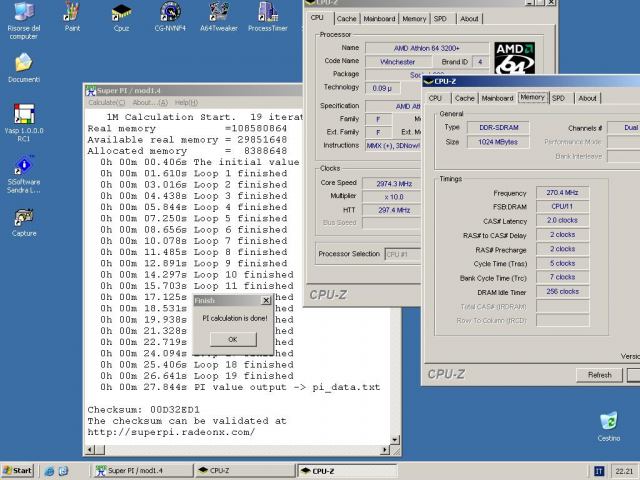Viewport: 640px width, 480px height.
Task: Click the FSB:DRAM CPU/11 value
Action: click(562, 207)
